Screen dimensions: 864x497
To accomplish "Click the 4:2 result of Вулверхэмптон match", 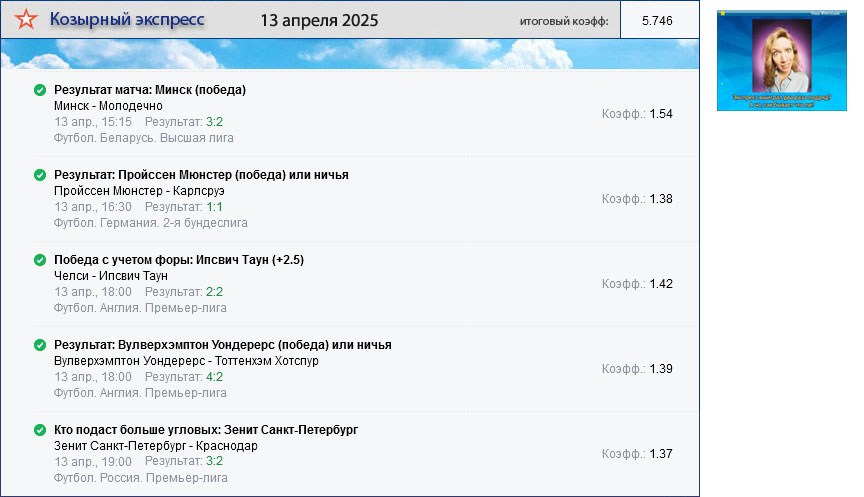I will [x=214, y=377].
